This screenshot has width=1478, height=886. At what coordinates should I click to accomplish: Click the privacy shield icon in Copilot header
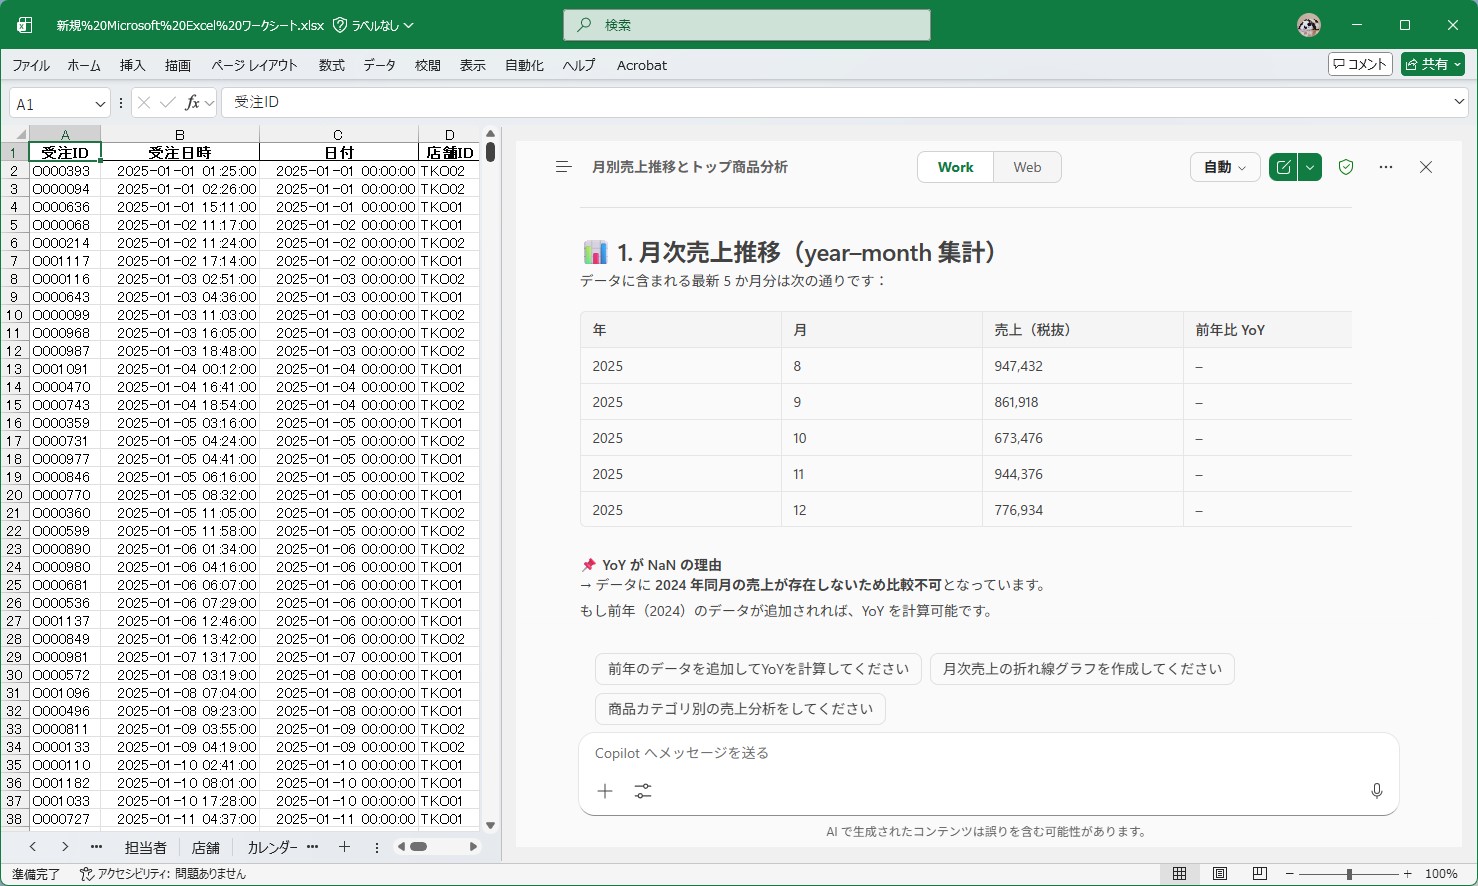[x=1345, y=167]
